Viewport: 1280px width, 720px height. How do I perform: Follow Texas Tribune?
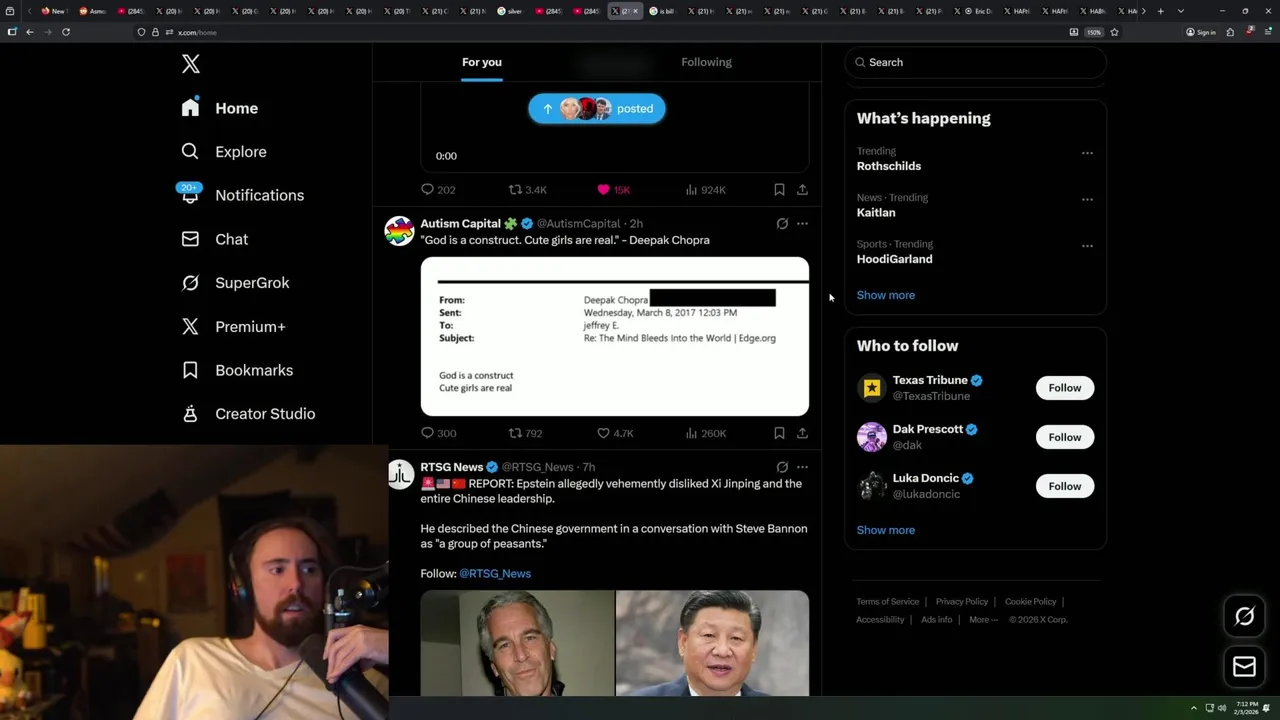point(1065,388)
